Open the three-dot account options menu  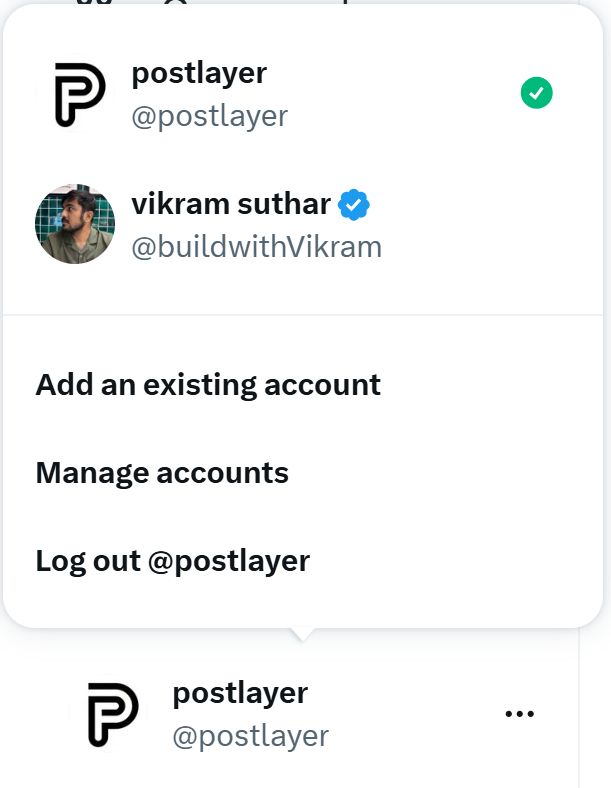520,714
